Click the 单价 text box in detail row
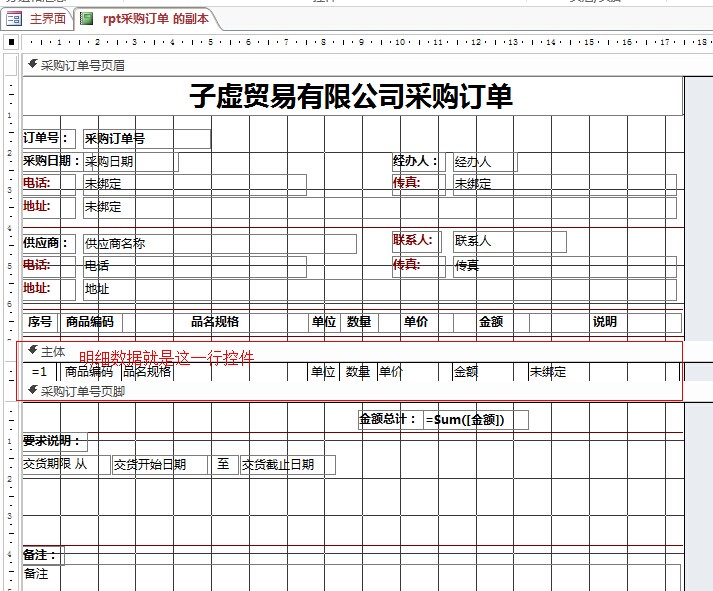Viewport: 713px width, 591px height. point(415,372)
